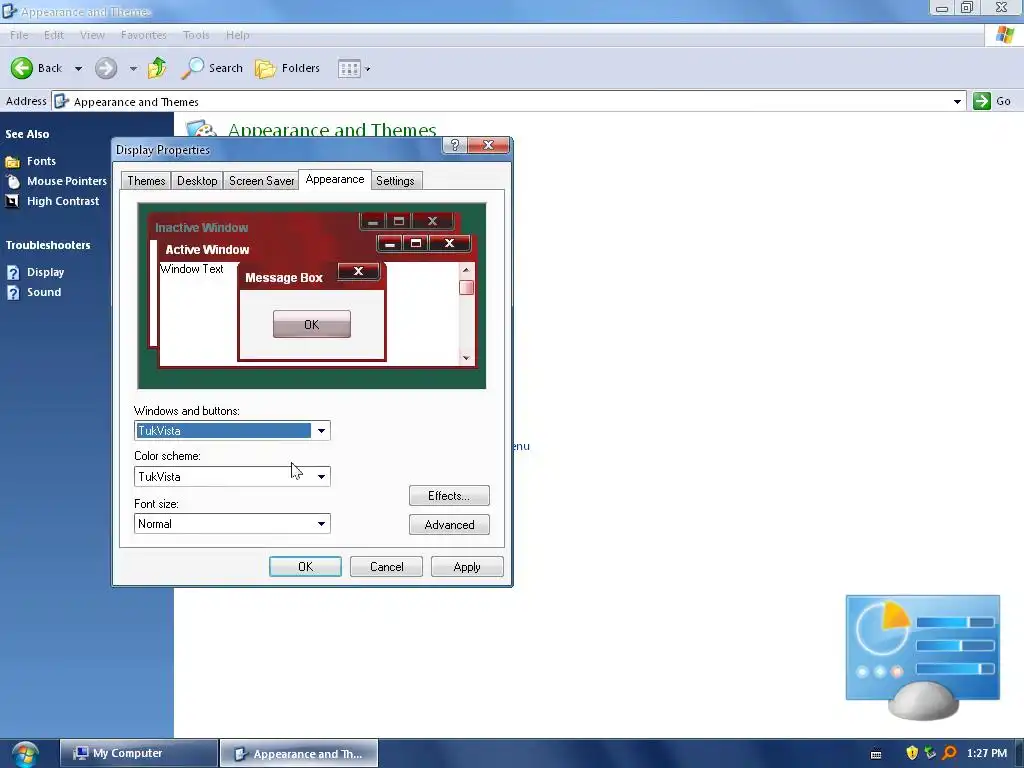Click the Windows Start orb
Screen dimensions: 1024x768
pyautogui.click(x=25, y=754)
